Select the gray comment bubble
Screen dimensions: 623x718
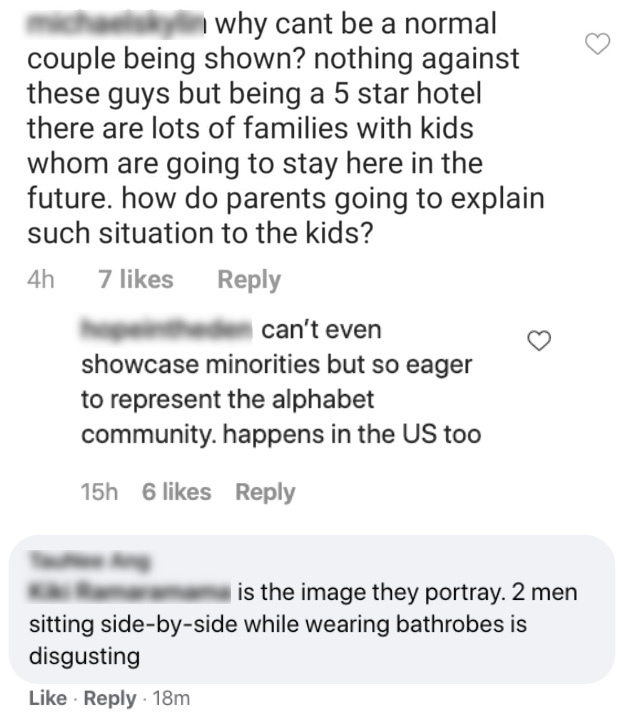312,609
